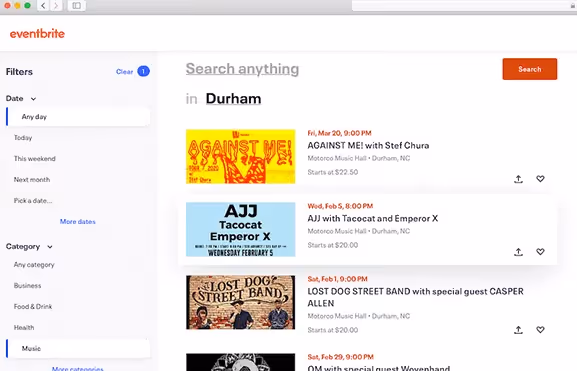Image resolution: width=577 pixels, height=371 pixels.
Task: Go back with browser back arrow
Action: (x=43, y=6)
